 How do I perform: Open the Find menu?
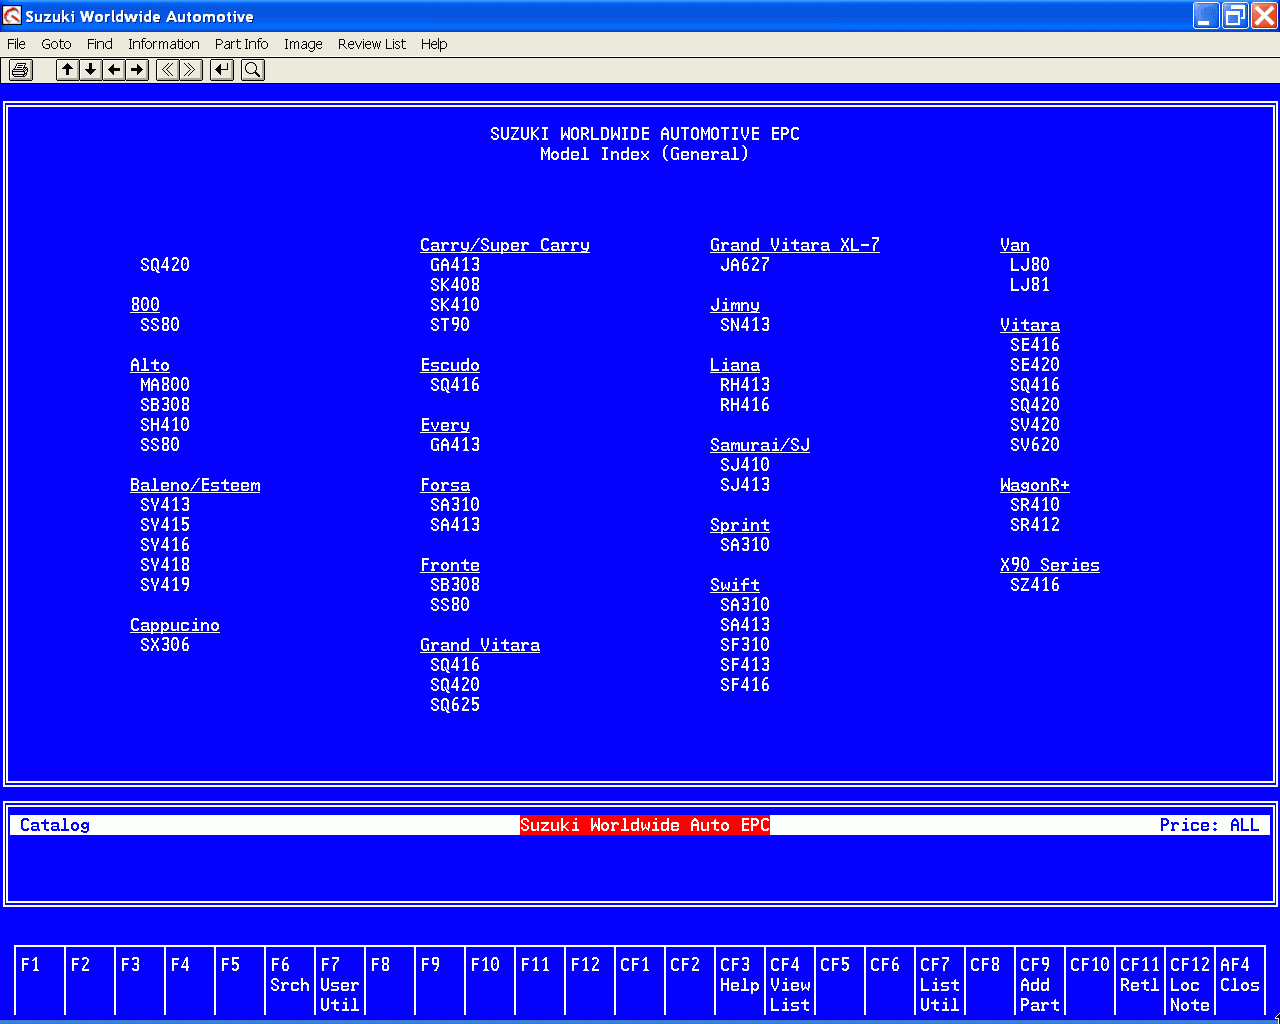[99, 44]
